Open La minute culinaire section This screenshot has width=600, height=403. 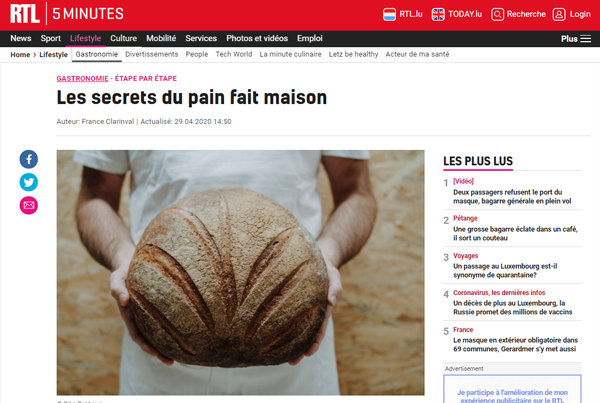(x=290, y=54)
